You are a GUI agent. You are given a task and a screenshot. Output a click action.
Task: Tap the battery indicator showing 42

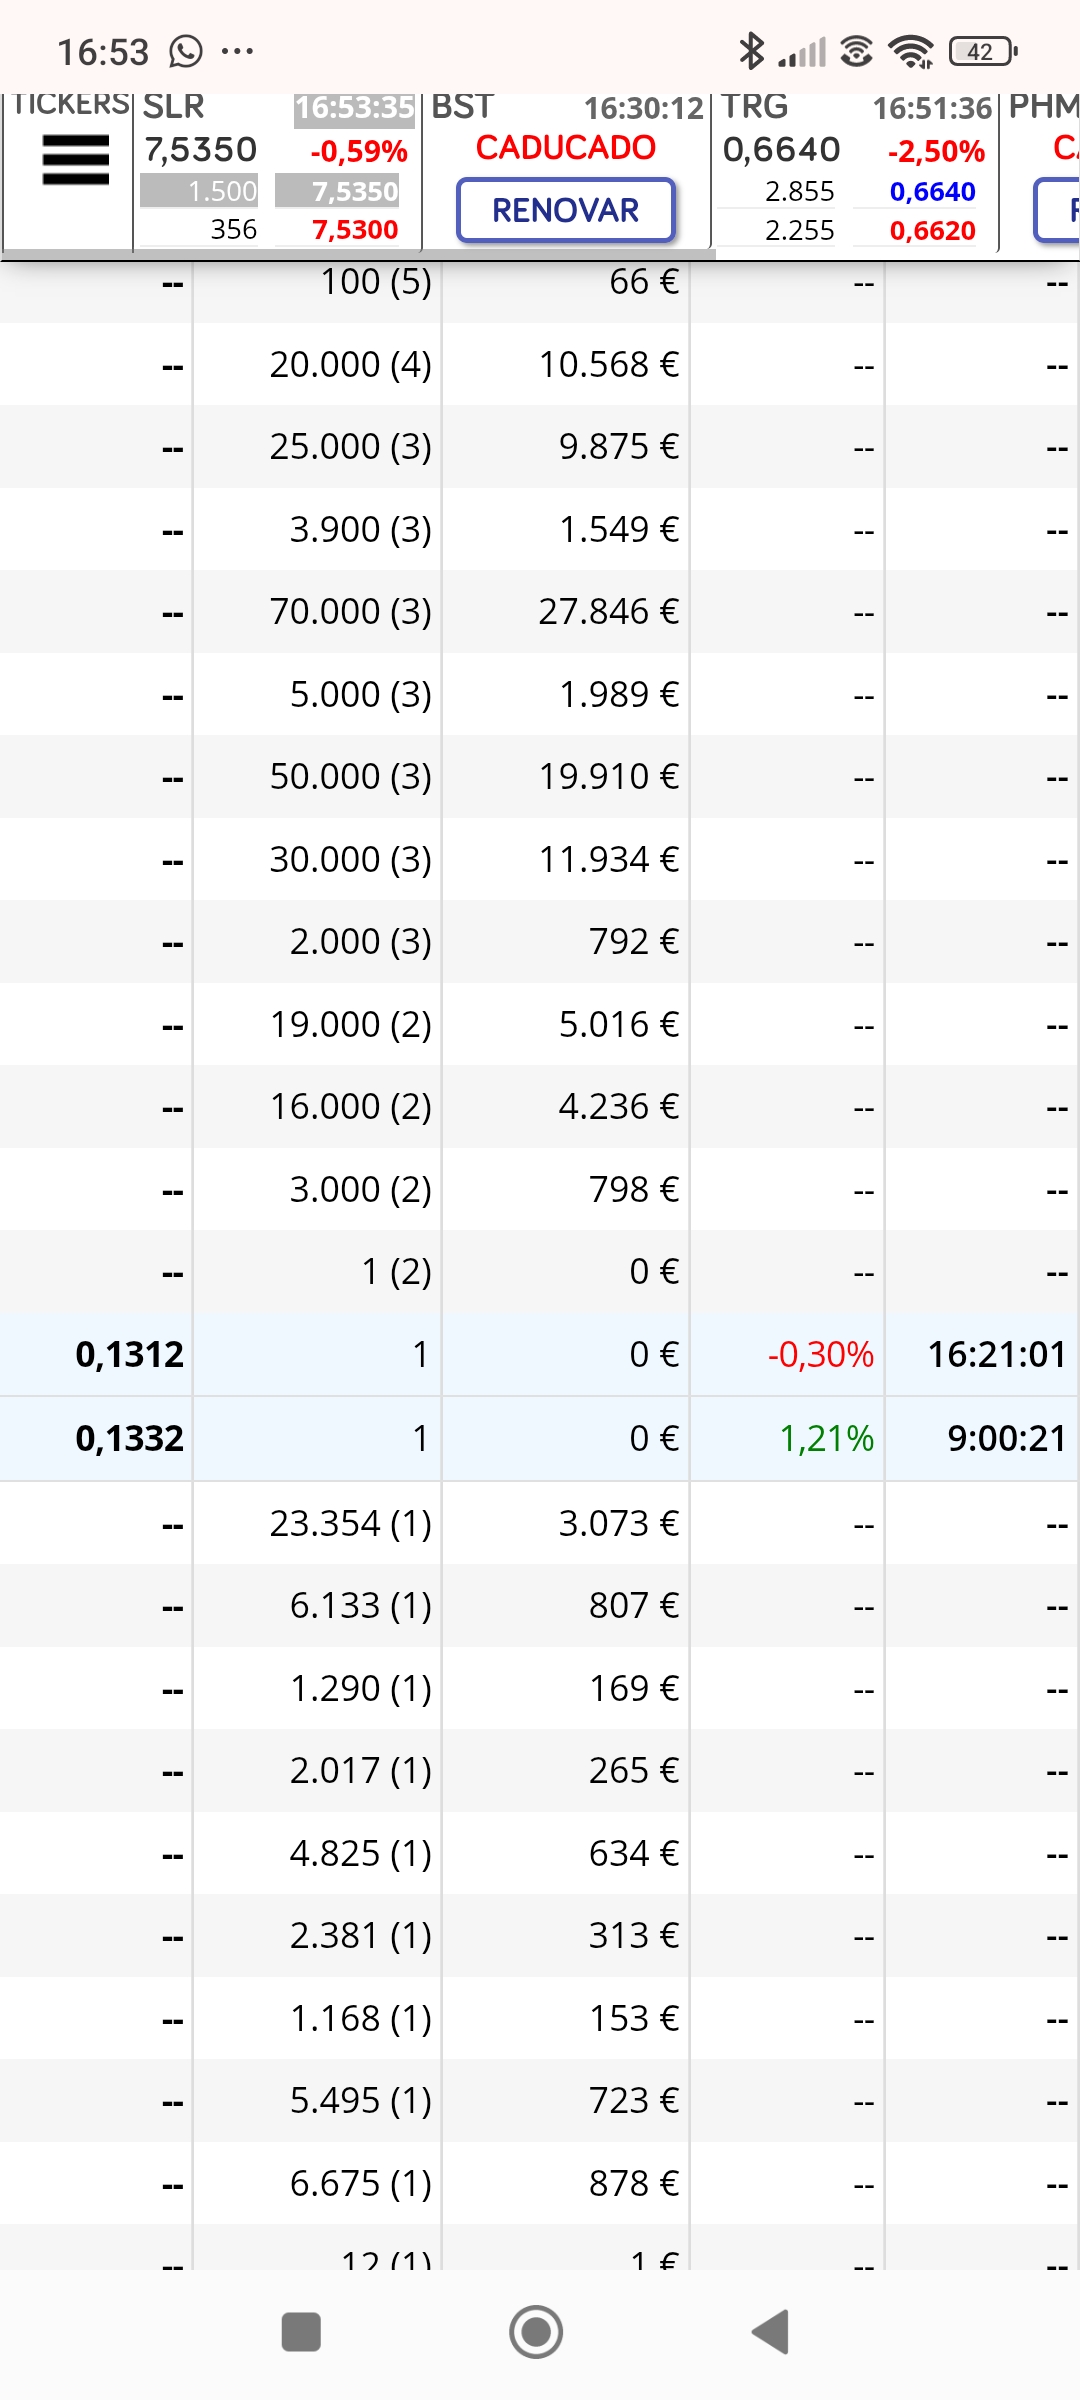pyautogui.click(x=983, y=51)
